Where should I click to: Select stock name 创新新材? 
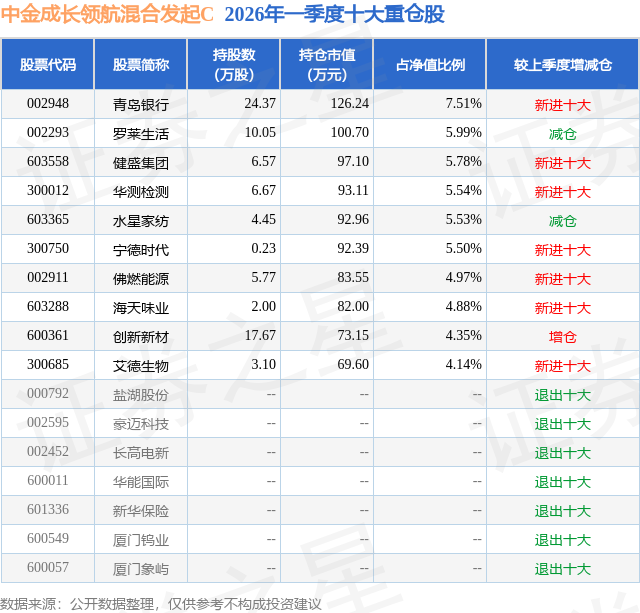(x=141, y=337)
